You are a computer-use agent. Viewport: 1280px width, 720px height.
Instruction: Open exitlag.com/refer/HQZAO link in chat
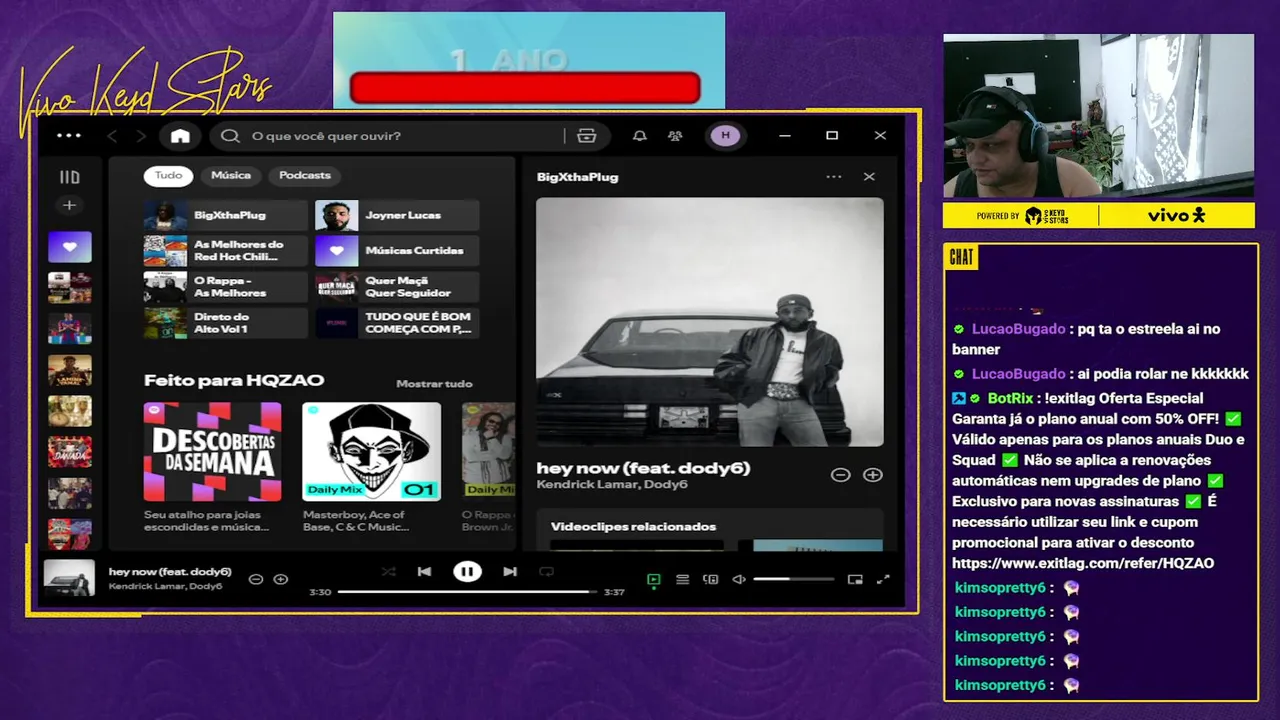click(x=1083, y=564)
